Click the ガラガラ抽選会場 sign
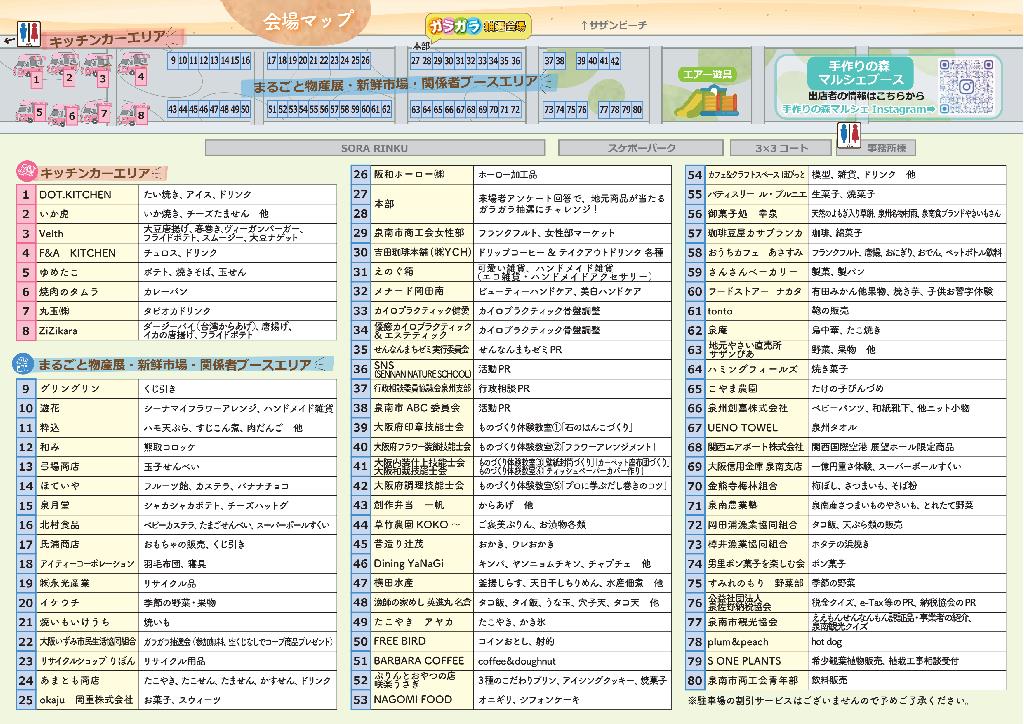1024x724 pixels. point(477,27)
